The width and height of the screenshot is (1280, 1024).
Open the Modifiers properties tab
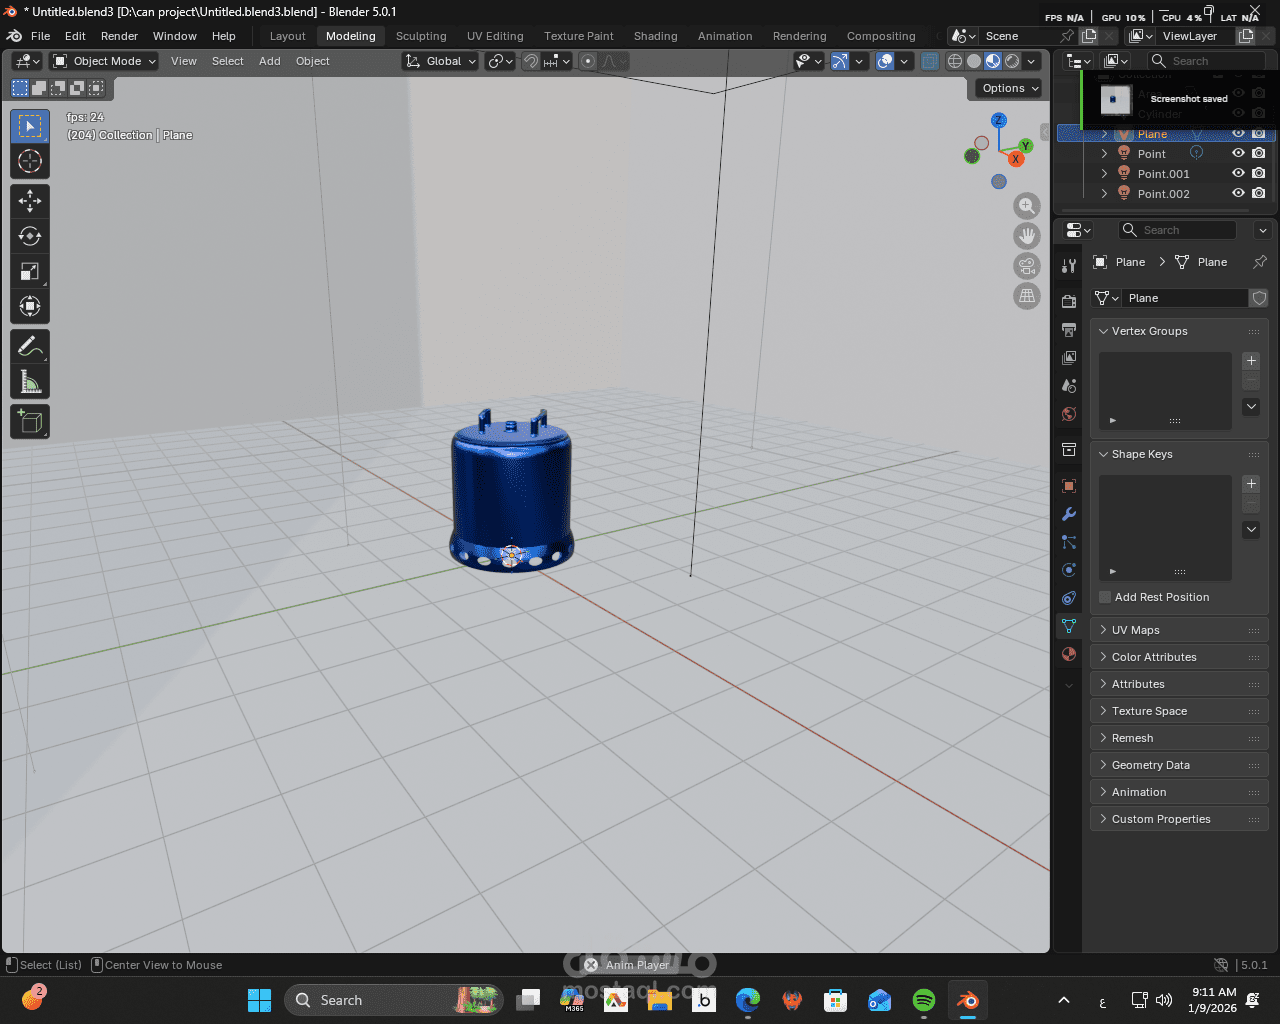click(1069, 514)
